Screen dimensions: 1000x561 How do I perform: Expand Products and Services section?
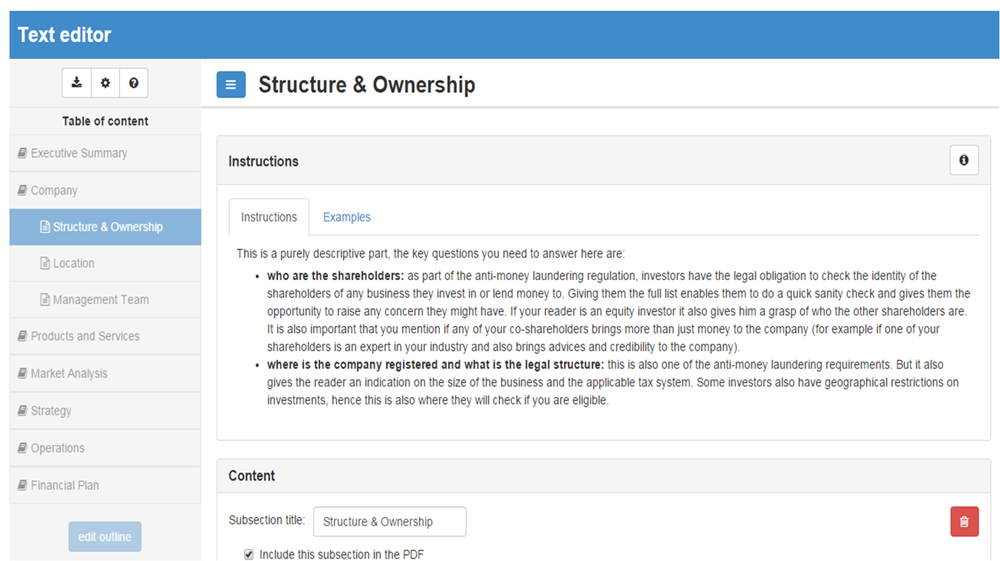click(x=105, y=336)
